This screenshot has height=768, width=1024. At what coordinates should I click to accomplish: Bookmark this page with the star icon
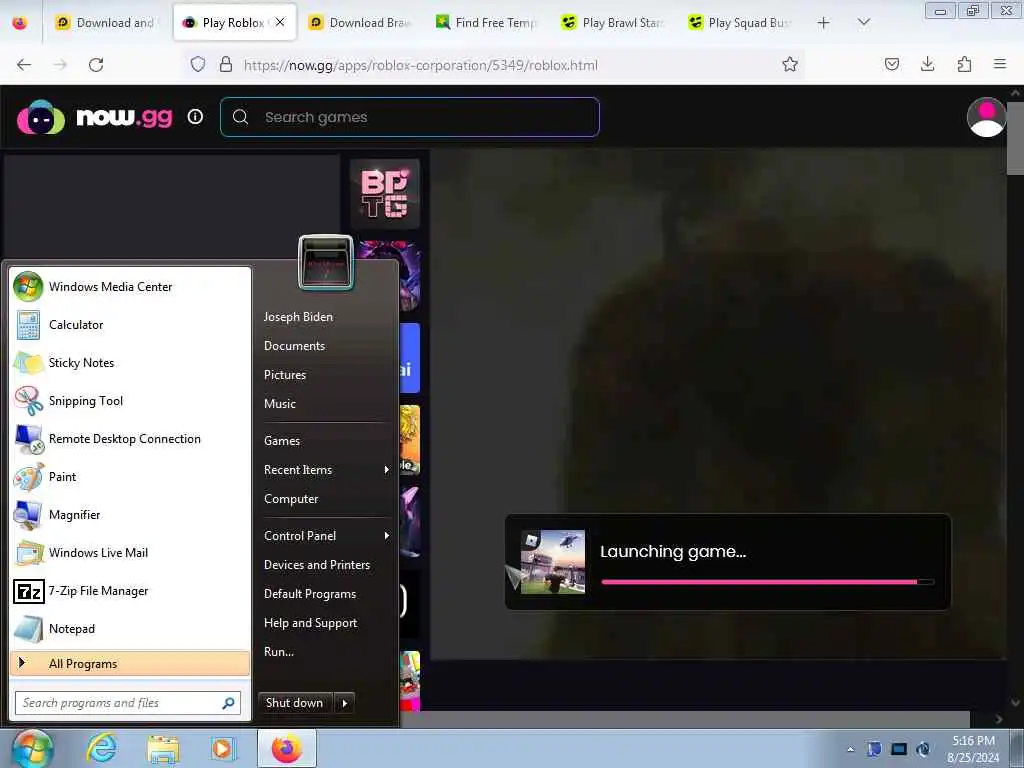[790, 64]
